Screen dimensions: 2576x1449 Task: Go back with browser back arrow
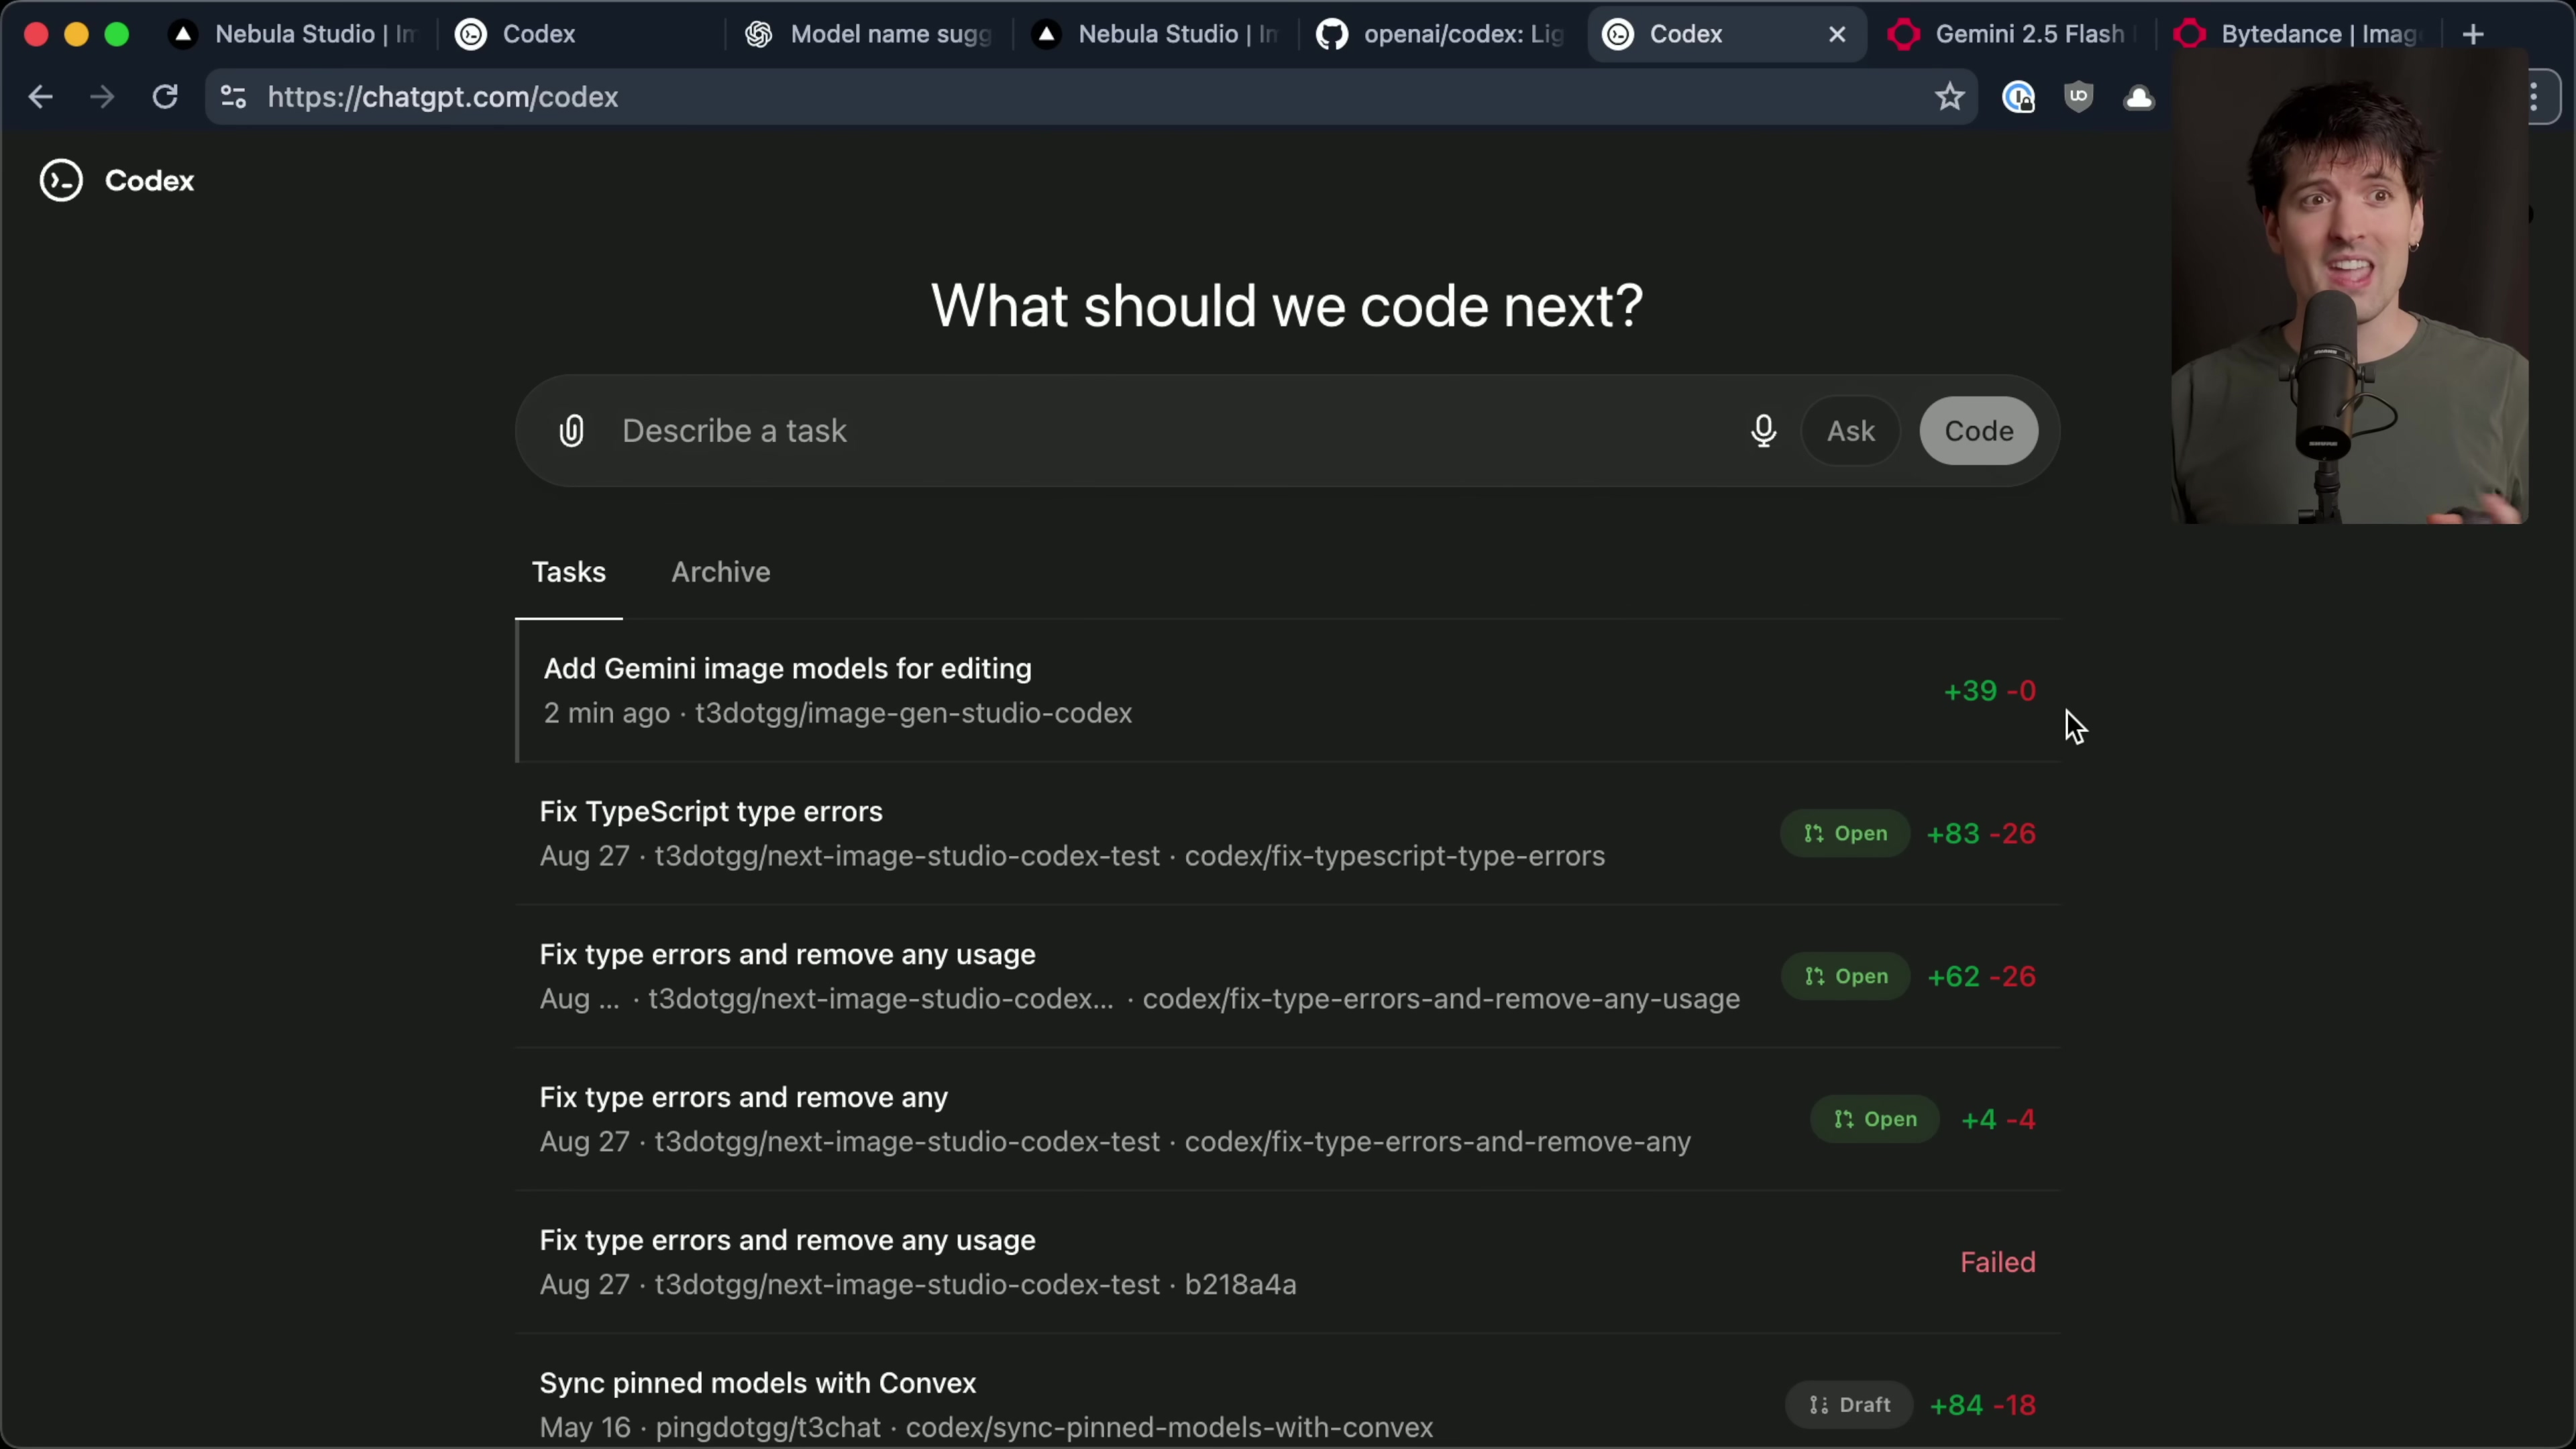40,97
